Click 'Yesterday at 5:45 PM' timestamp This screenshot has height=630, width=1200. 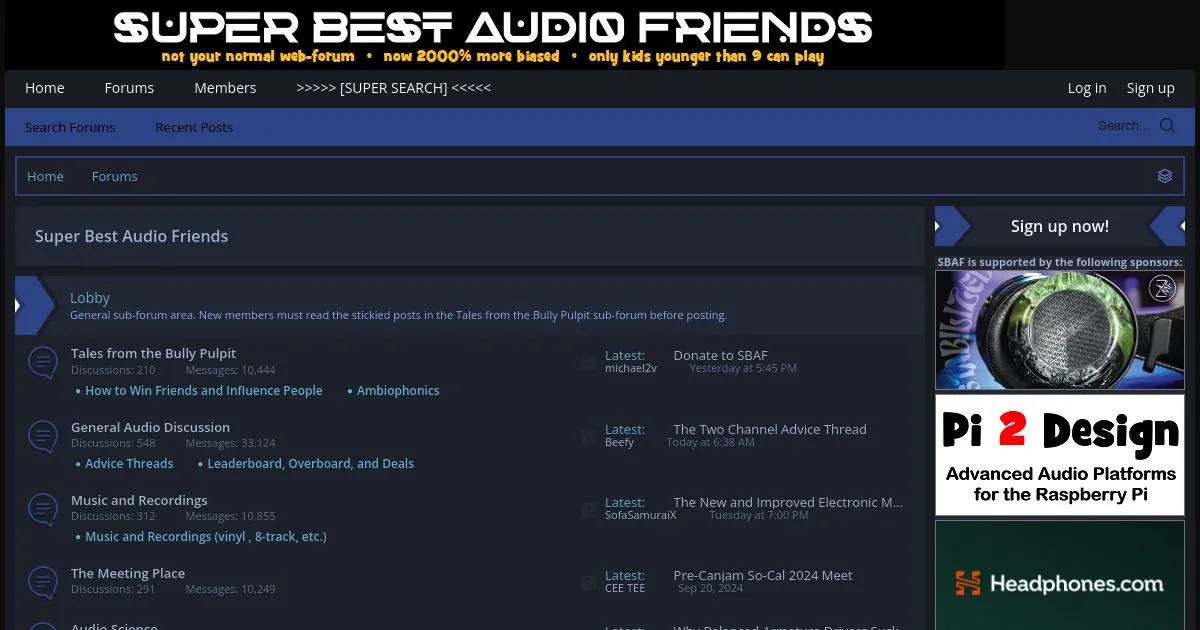pyautogui.click(x=743, y=369)
